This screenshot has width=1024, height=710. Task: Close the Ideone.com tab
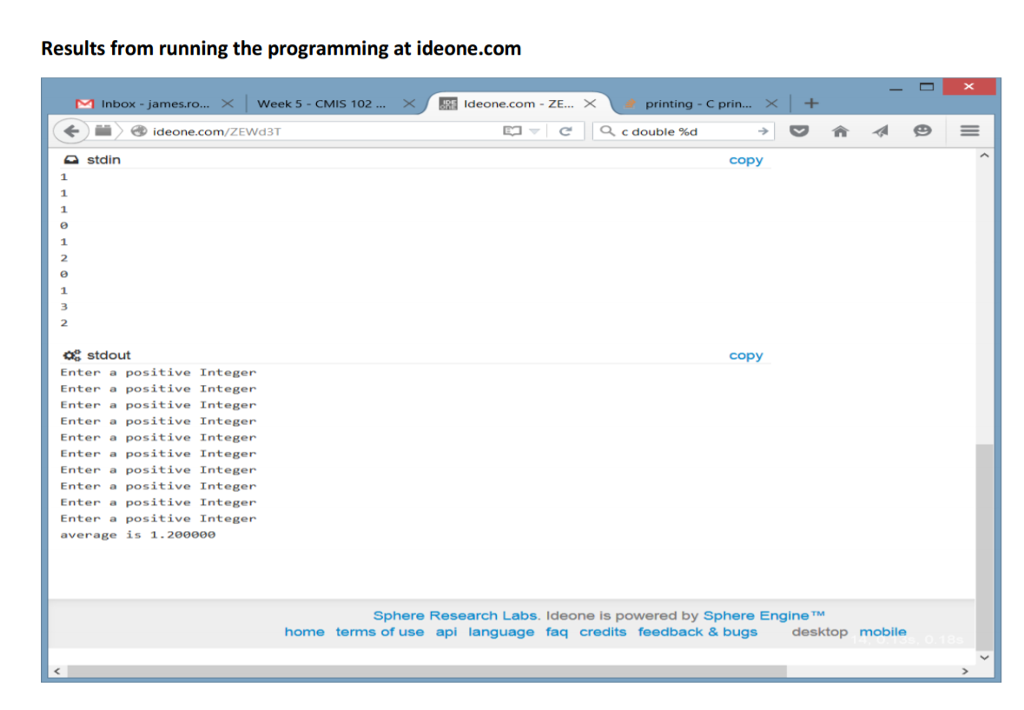tap(590, 103)
